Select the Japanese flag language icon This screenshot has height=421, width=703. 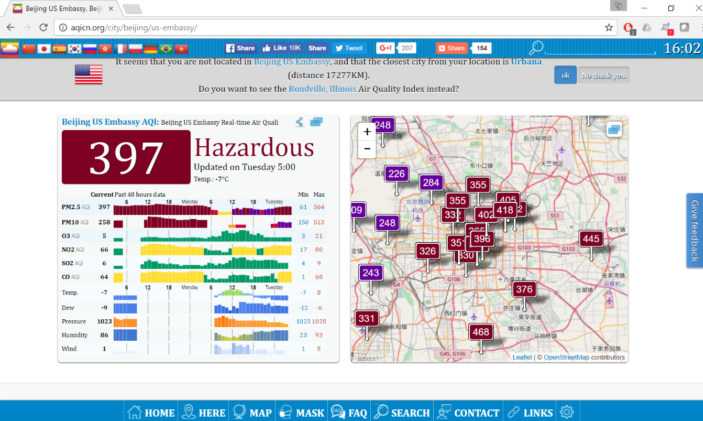[x=44, y=48]
